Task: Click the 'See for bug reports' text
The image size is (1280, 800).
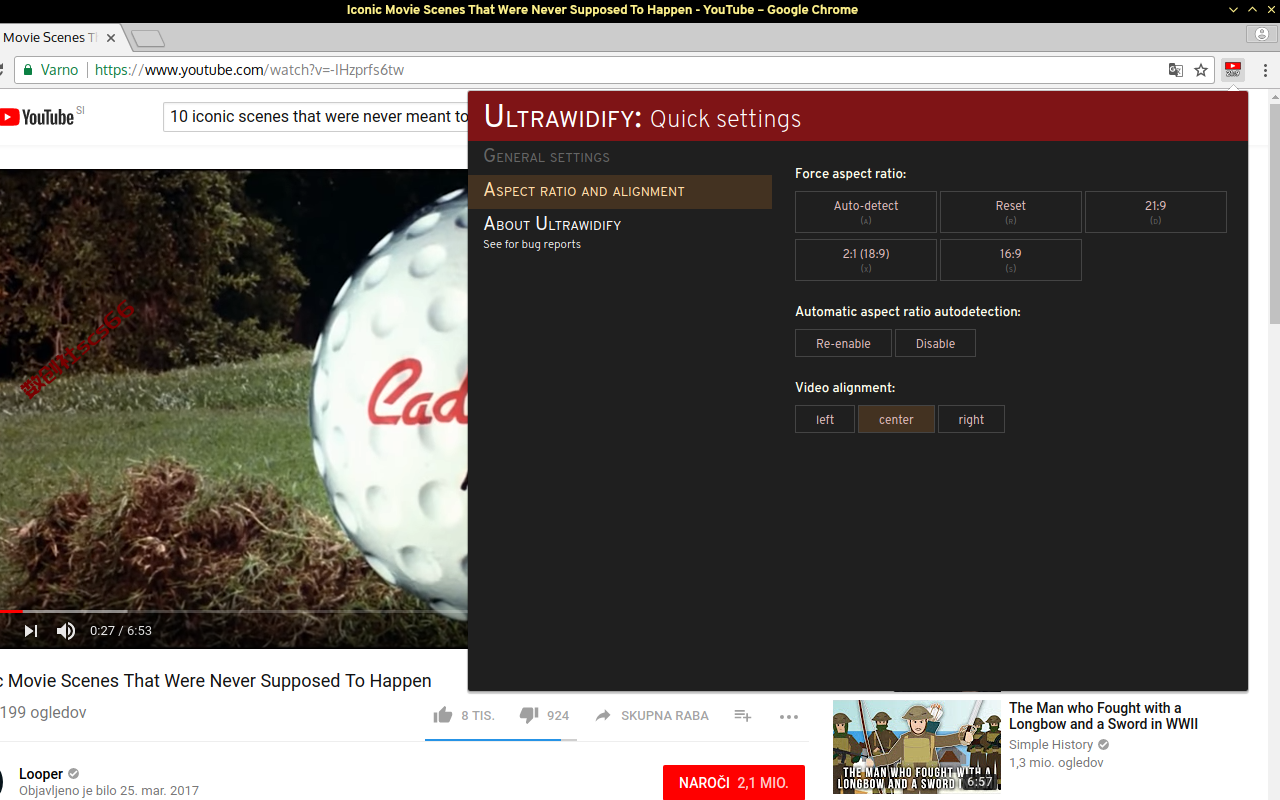Action: click(532, 244)
